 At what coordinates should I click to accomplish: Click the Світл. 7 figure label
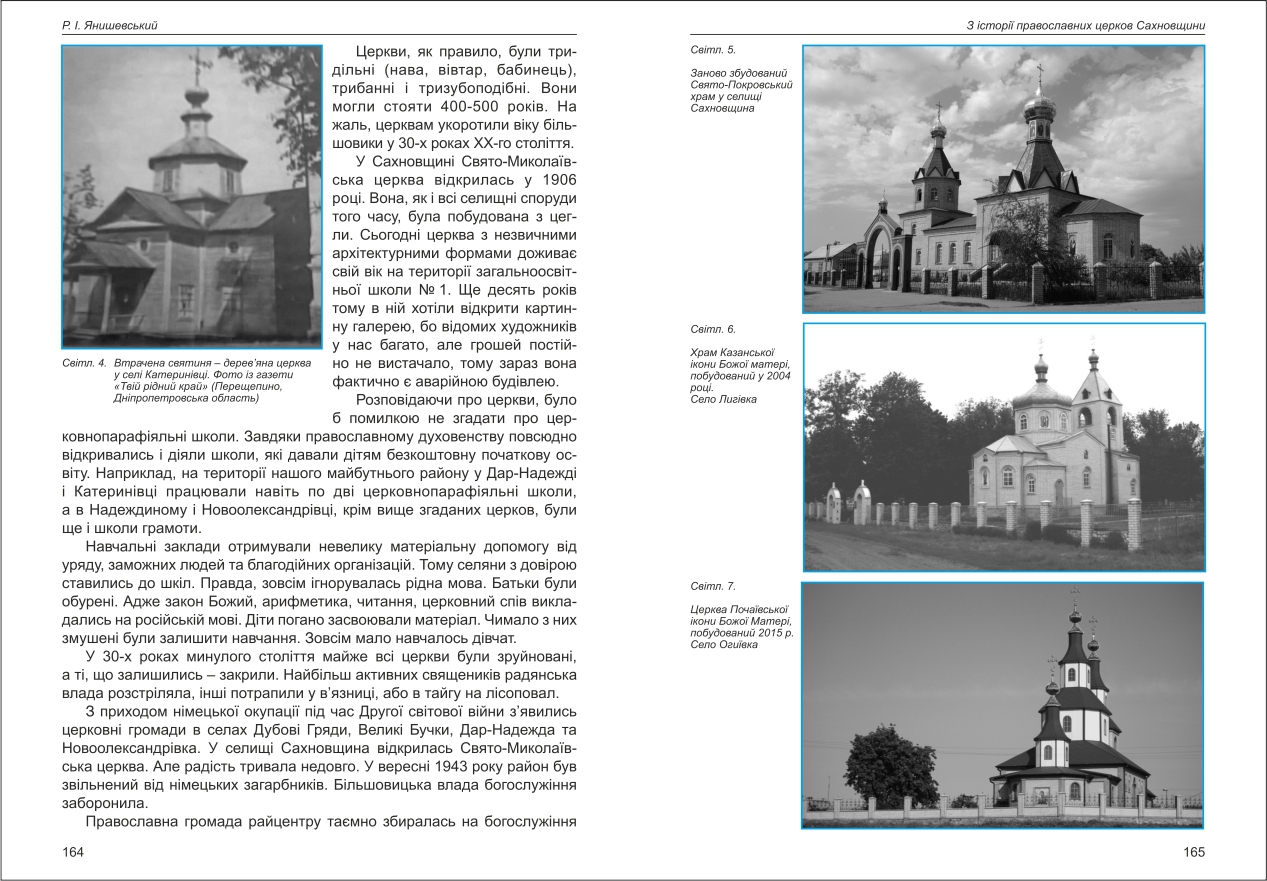[x=713, y=586]
